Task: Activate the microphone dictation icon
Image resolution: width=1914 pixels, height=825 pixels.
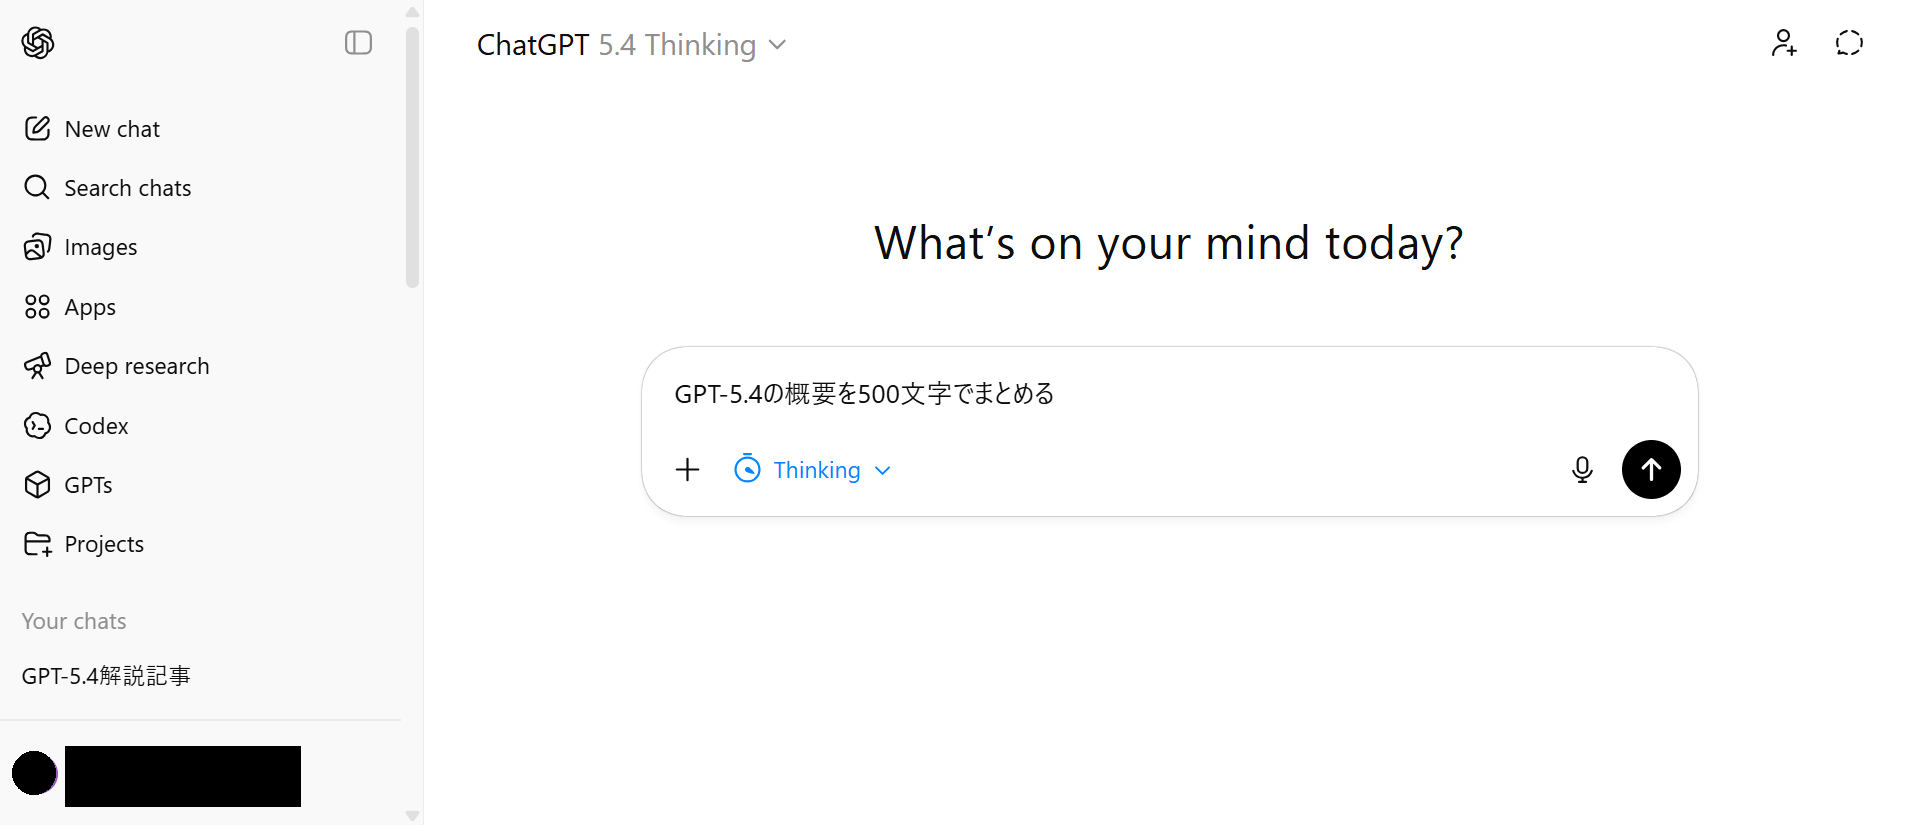Action: point(1582,470)
